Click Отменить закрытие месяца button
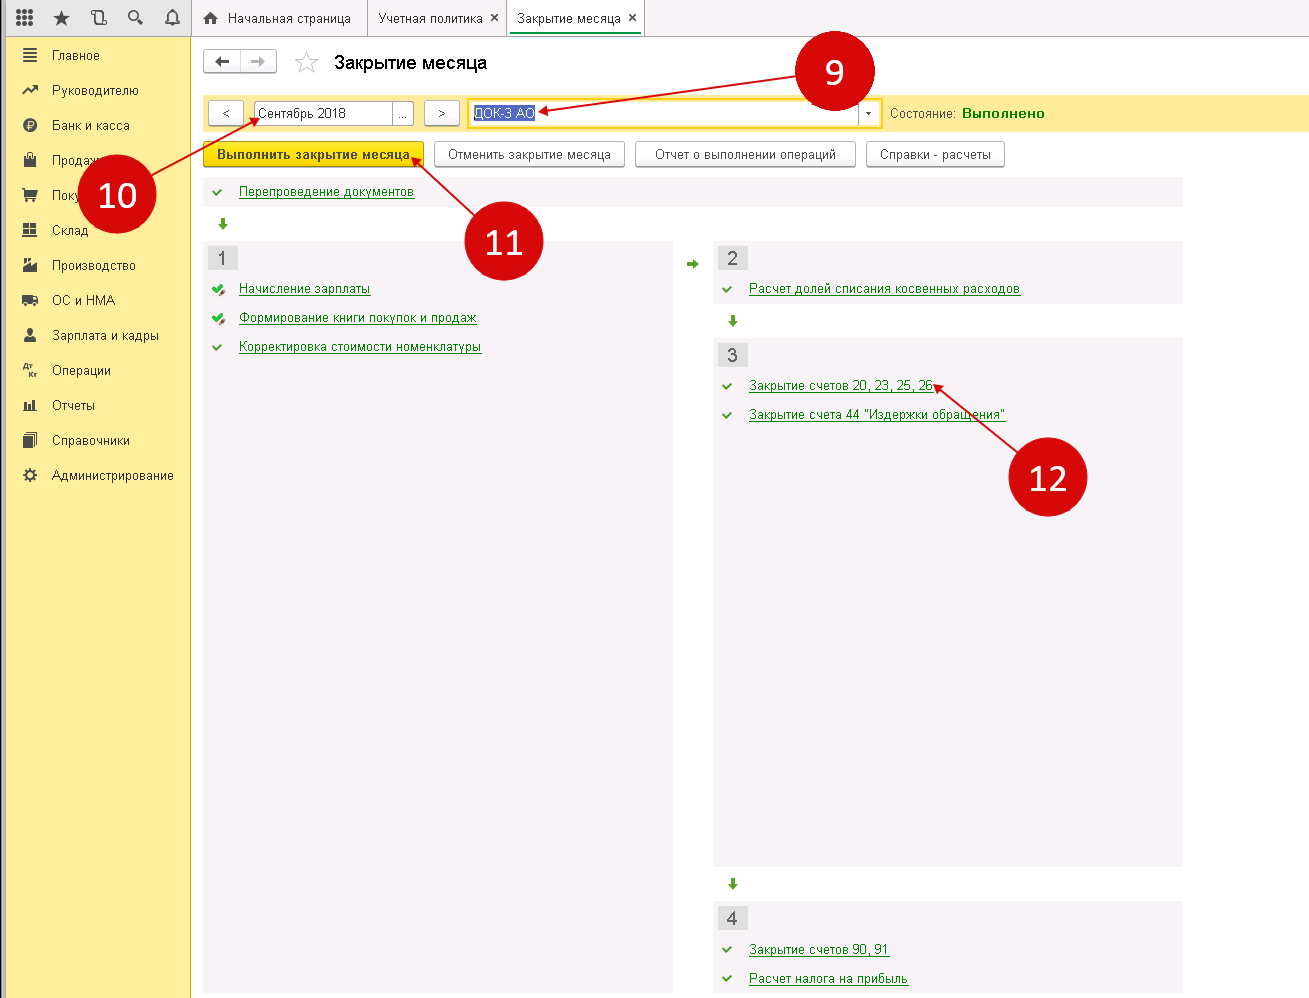This screenshot has width=1309, height=998. pyautogui.click(x=529, y=155)
